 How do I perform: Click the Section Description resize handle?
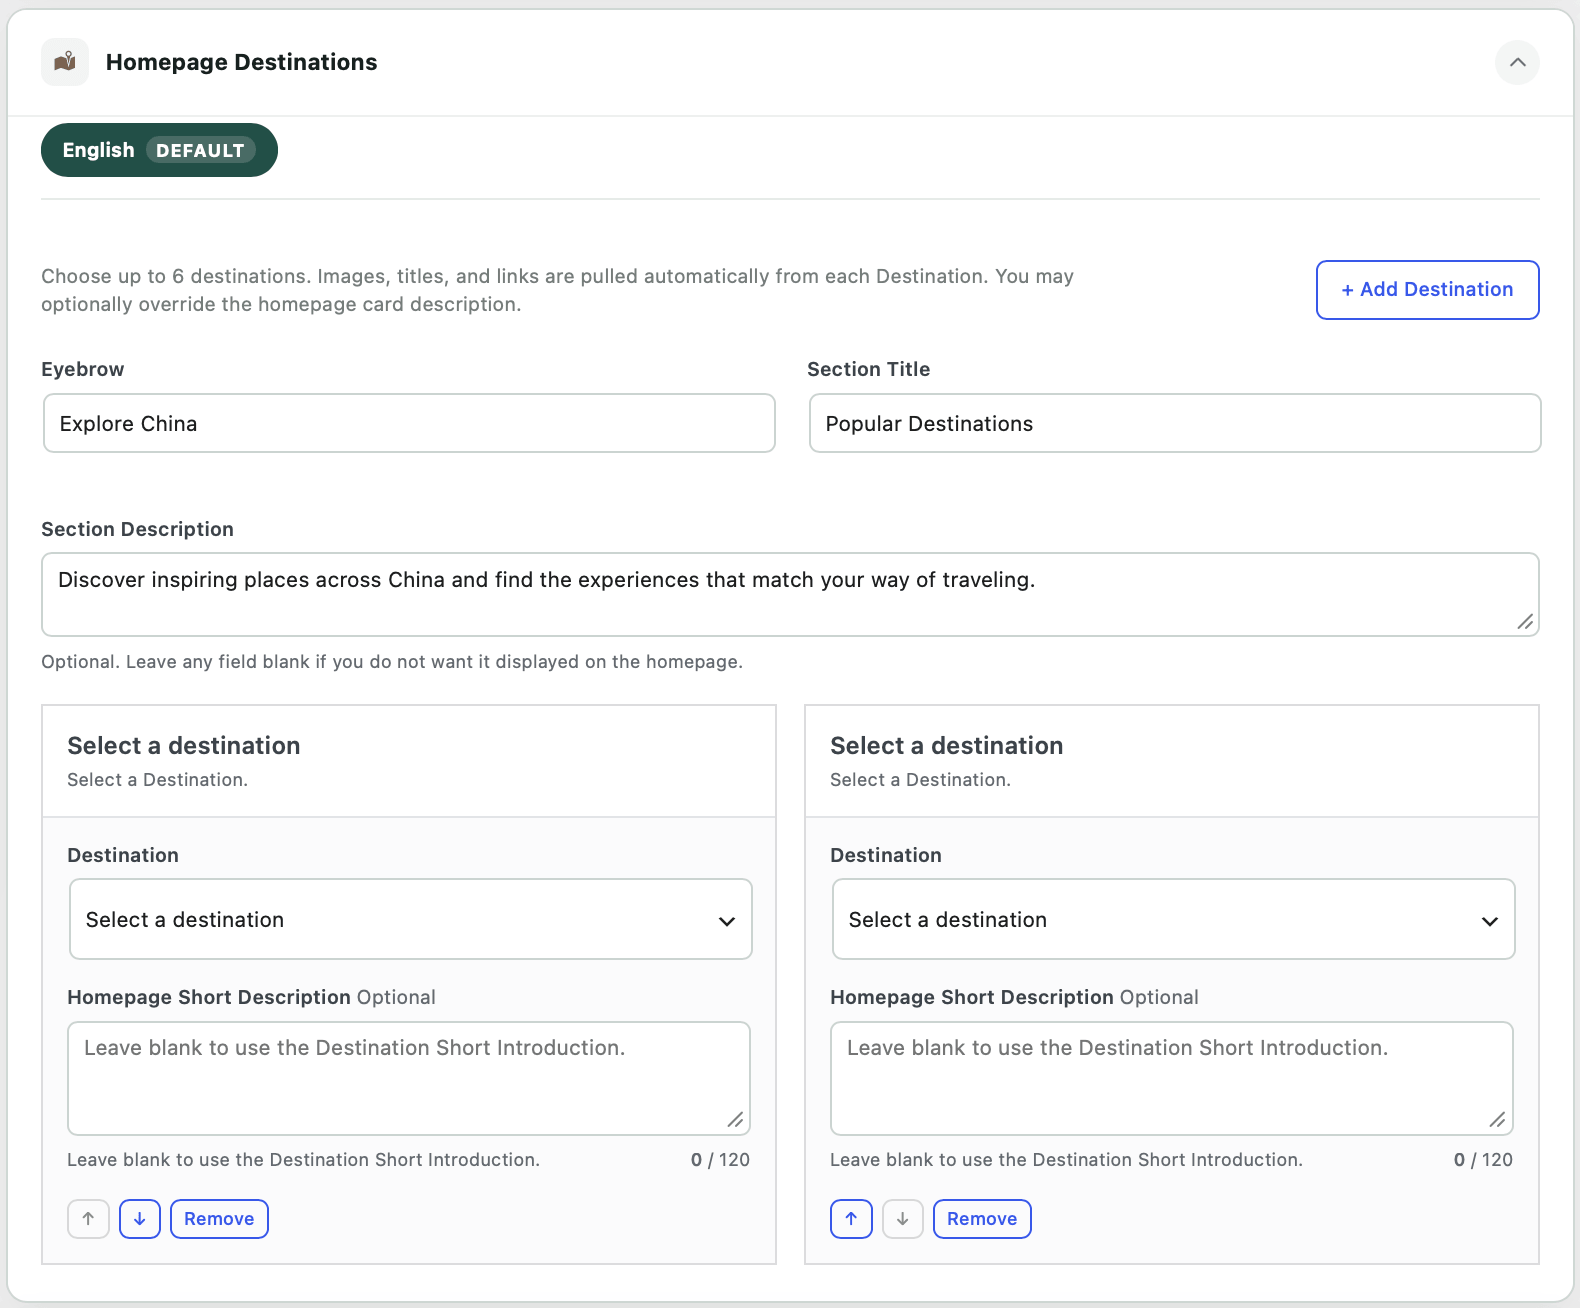[x=1525, y=622]
